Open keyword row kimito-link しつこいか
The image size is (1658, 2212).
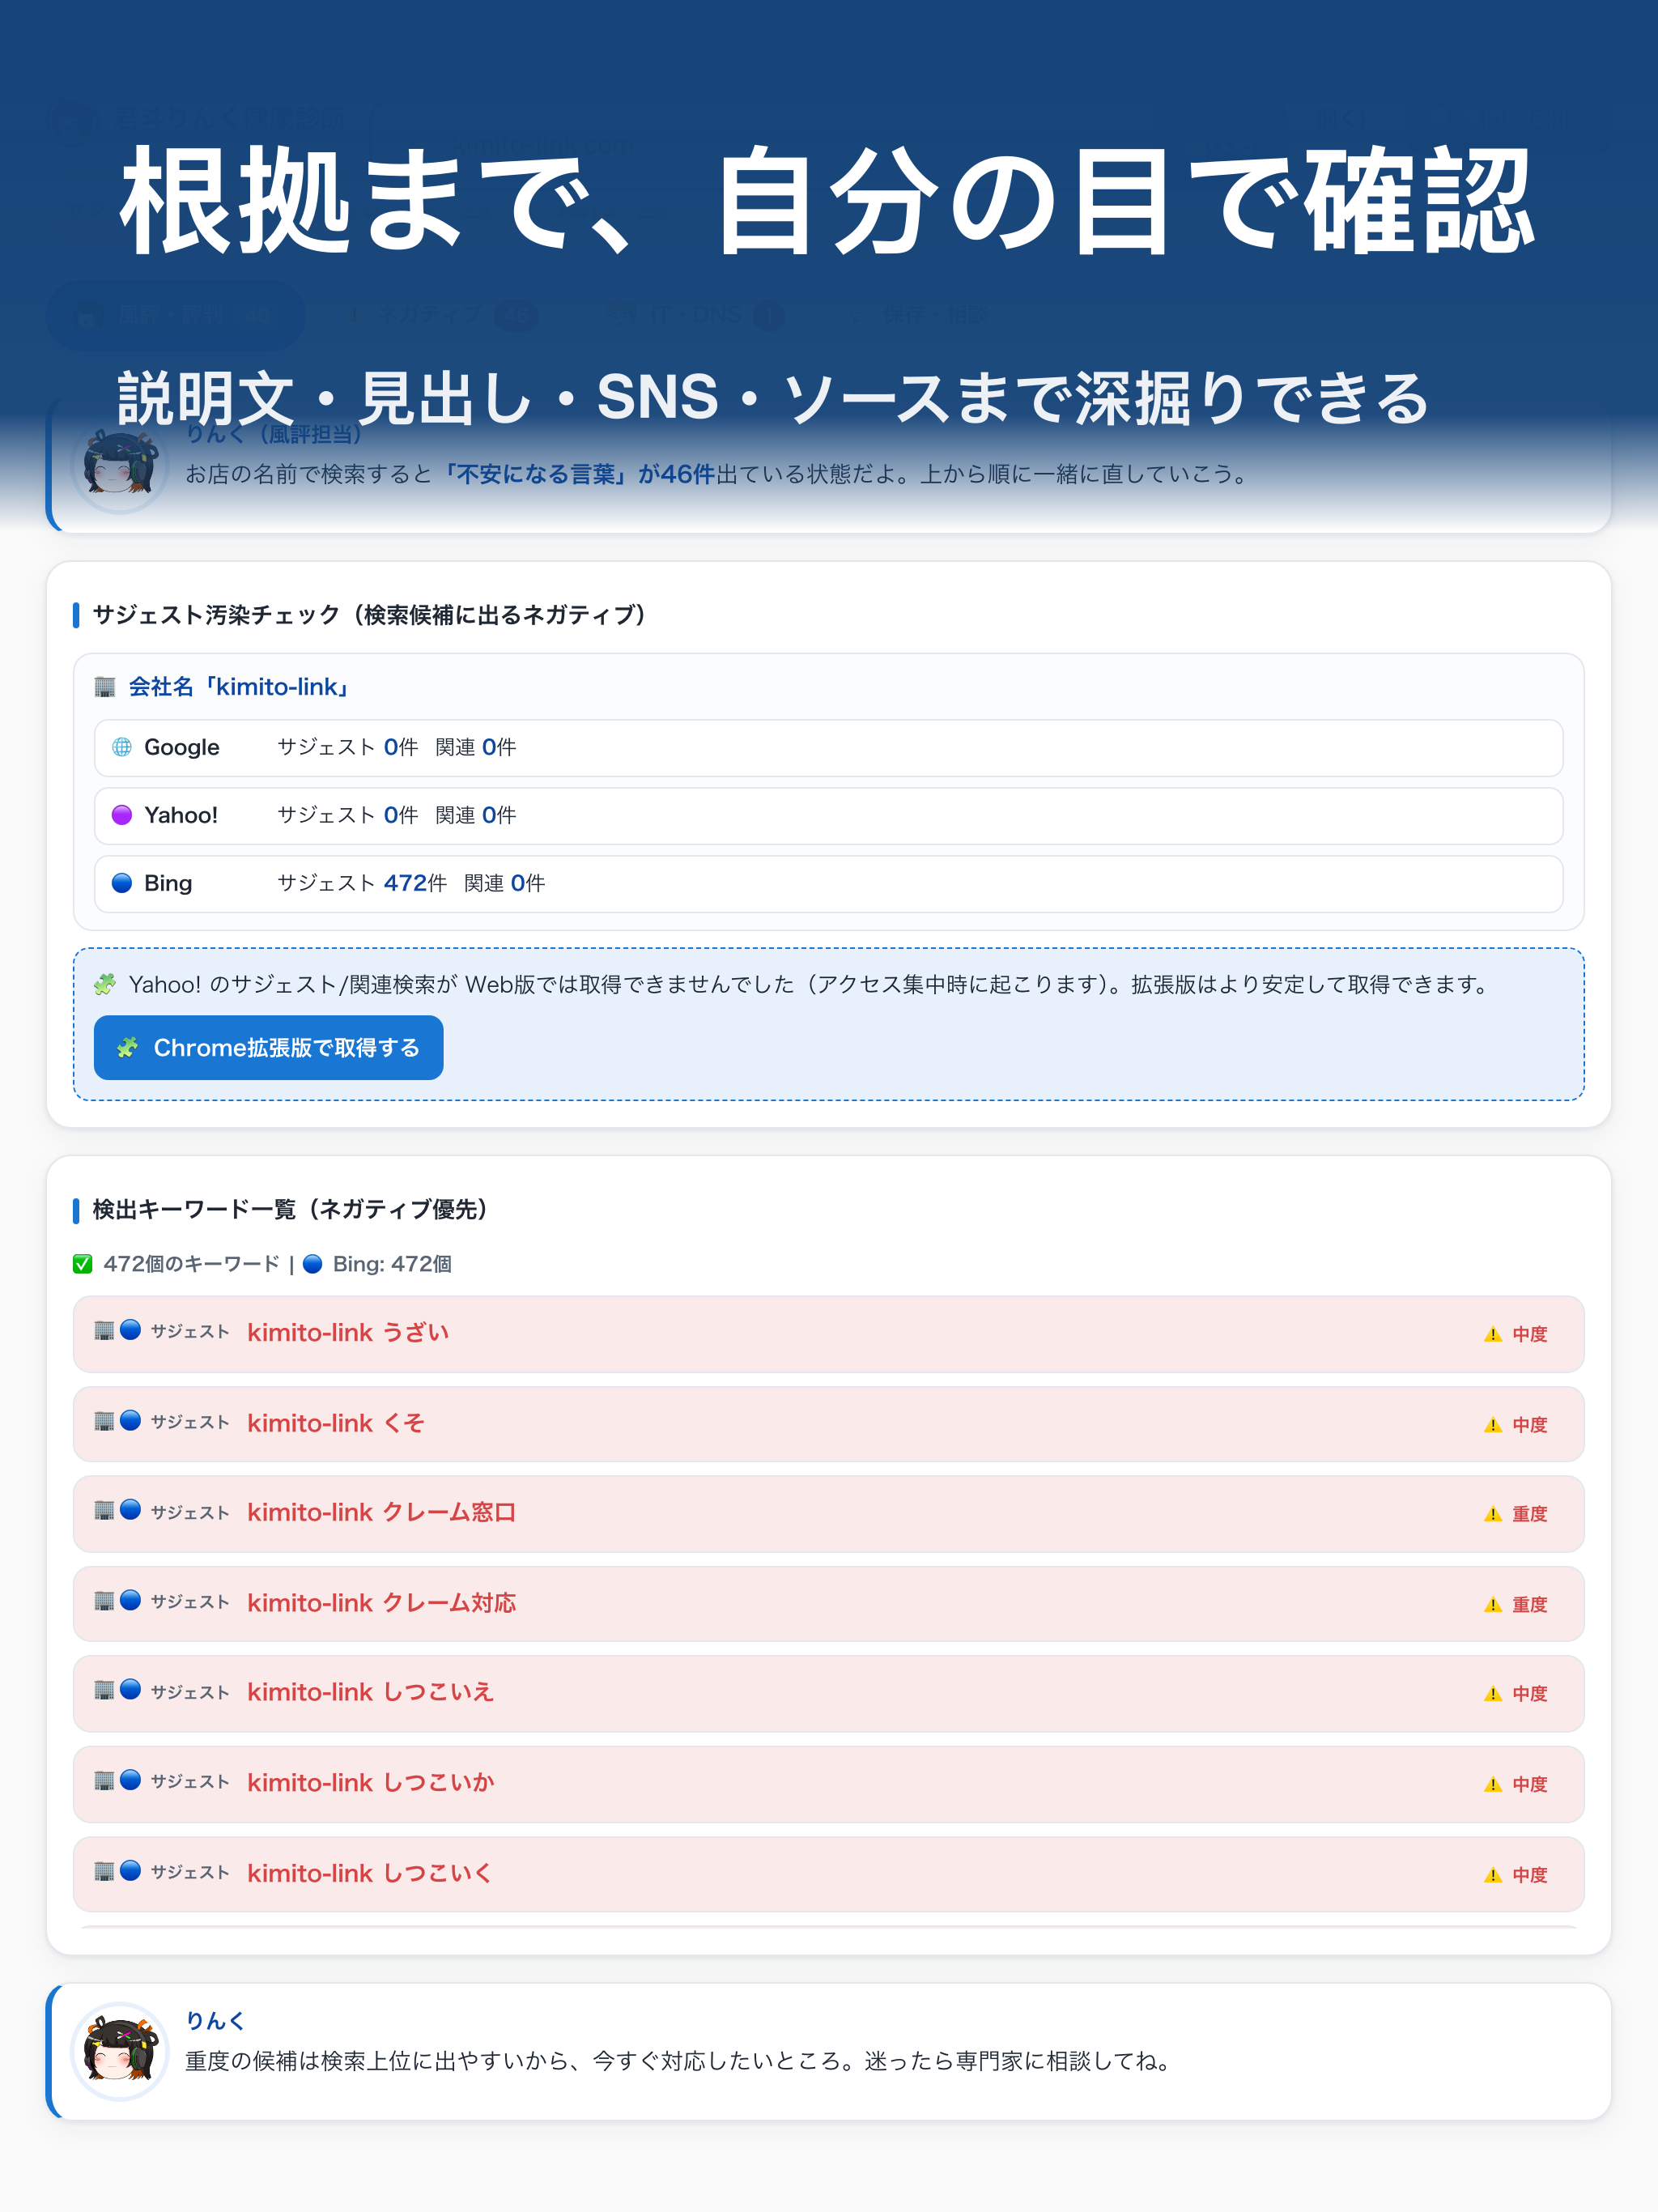coord(828,1784)
